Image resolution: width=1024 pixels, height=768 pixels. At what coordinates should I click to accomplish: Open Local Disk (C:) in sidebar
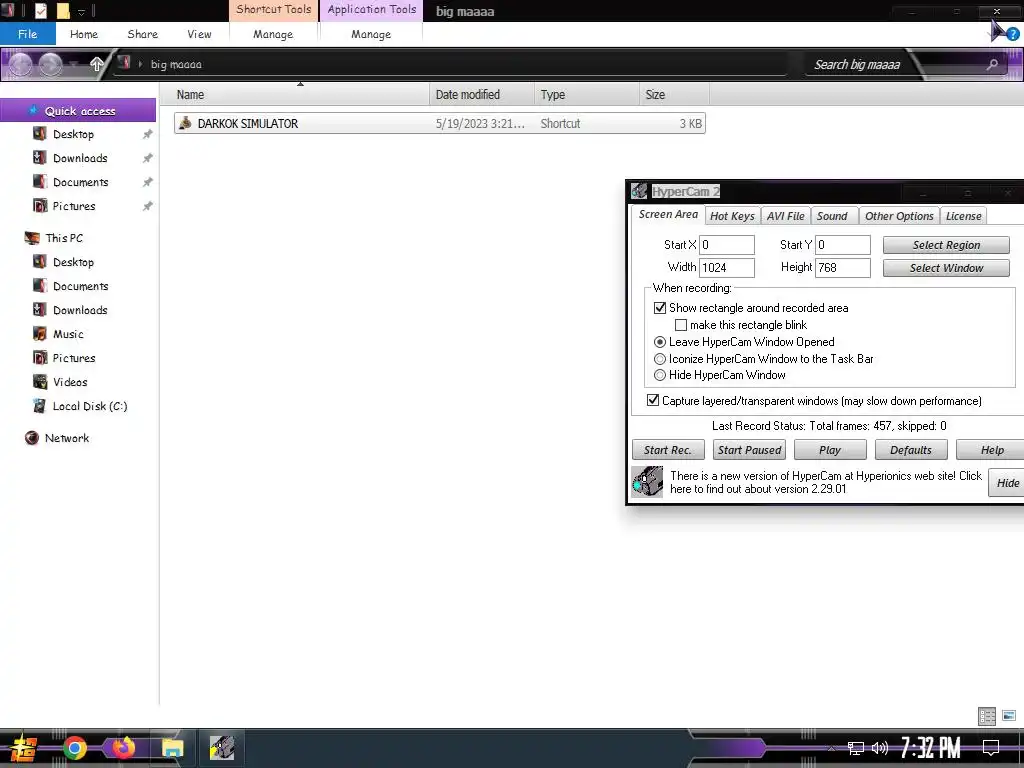(89, 406)
